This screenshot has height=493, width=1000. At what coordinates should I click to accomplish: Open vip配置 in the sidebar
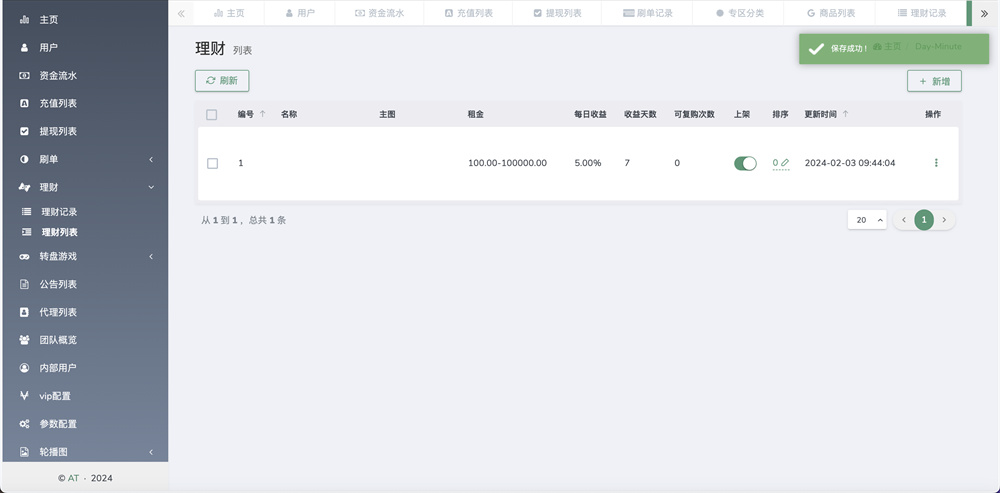pyautogui.click(x=55, y=396)
